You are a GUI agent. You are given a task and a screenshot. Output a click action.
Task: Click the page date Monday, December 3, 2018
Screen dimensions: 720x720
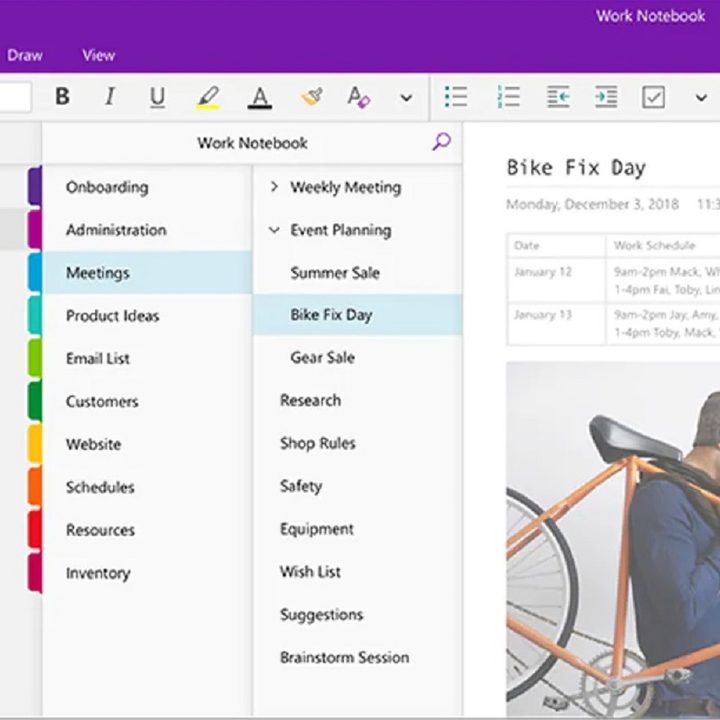[x=592, y=204]
